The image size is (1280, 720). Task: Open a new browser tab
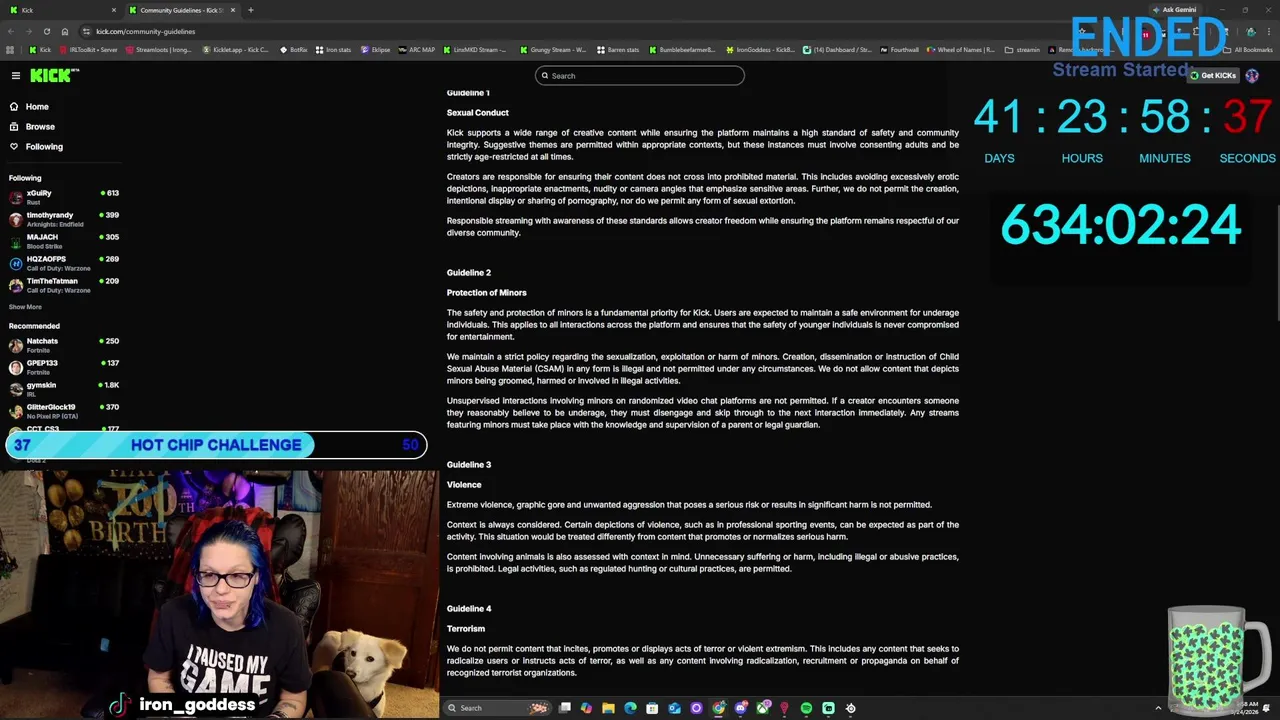click(x=250, y=10)
